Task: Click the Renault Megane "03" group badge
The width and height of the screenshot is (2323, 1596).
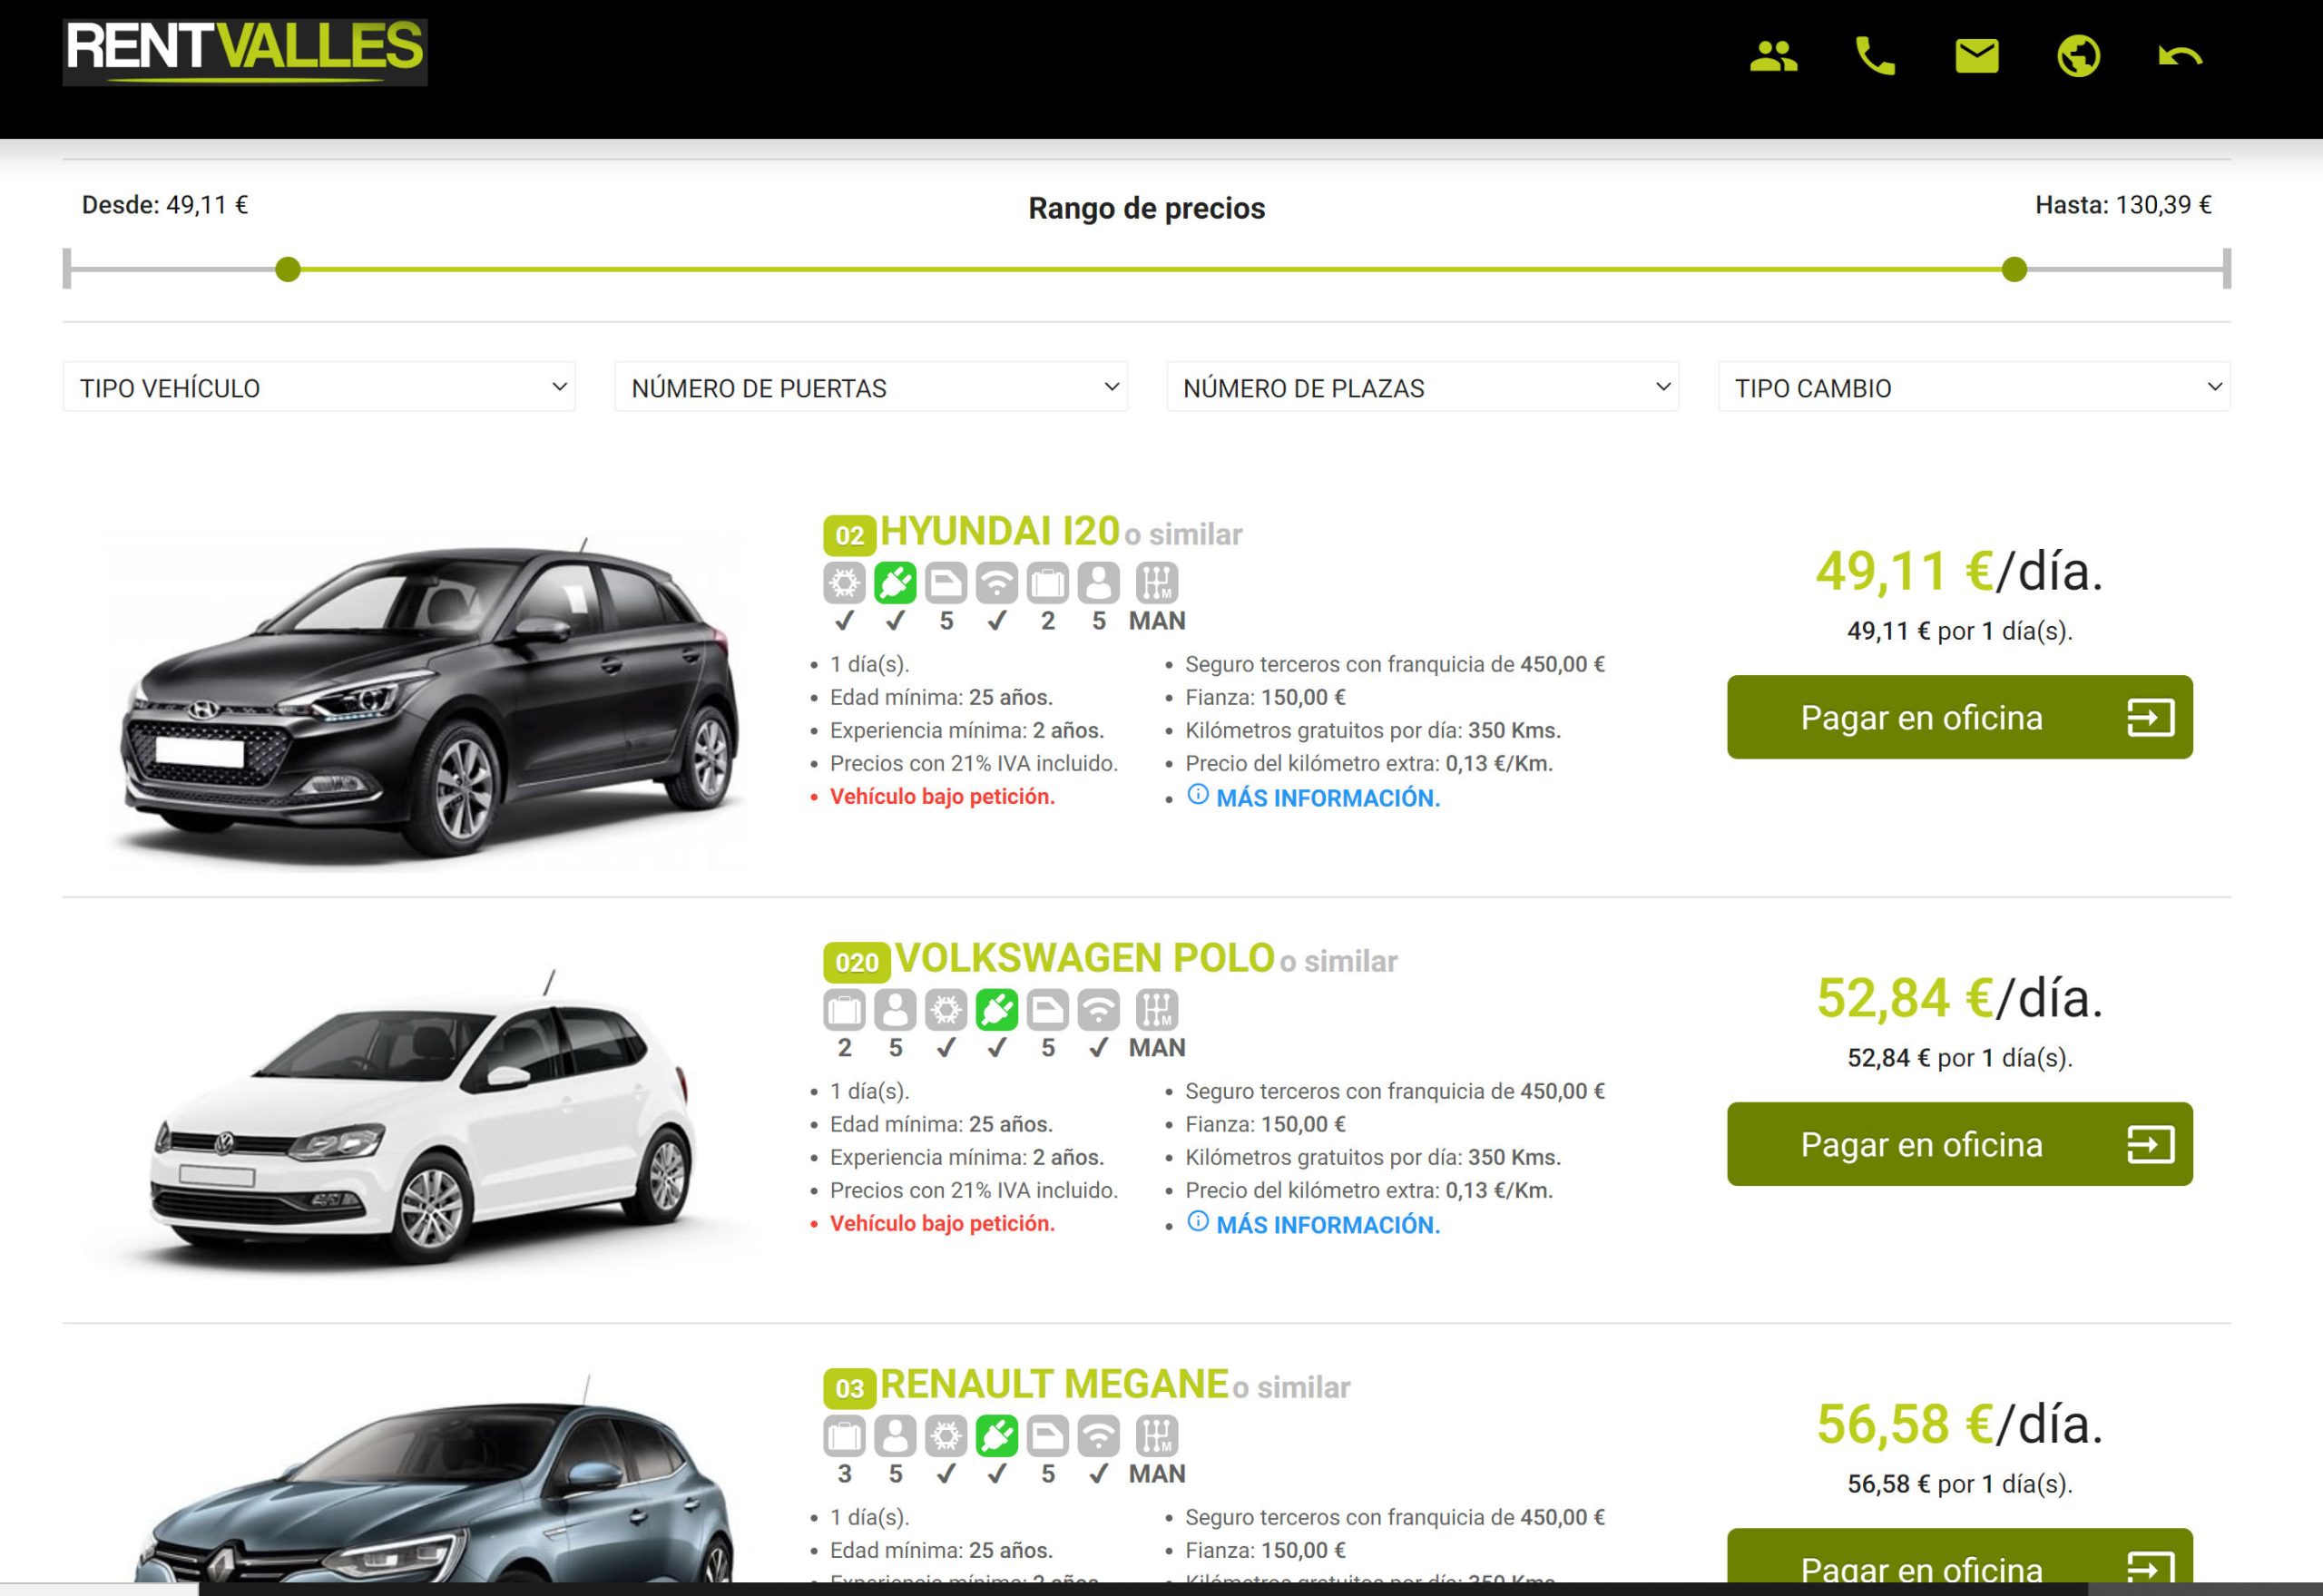Action: pos(849,1388)
